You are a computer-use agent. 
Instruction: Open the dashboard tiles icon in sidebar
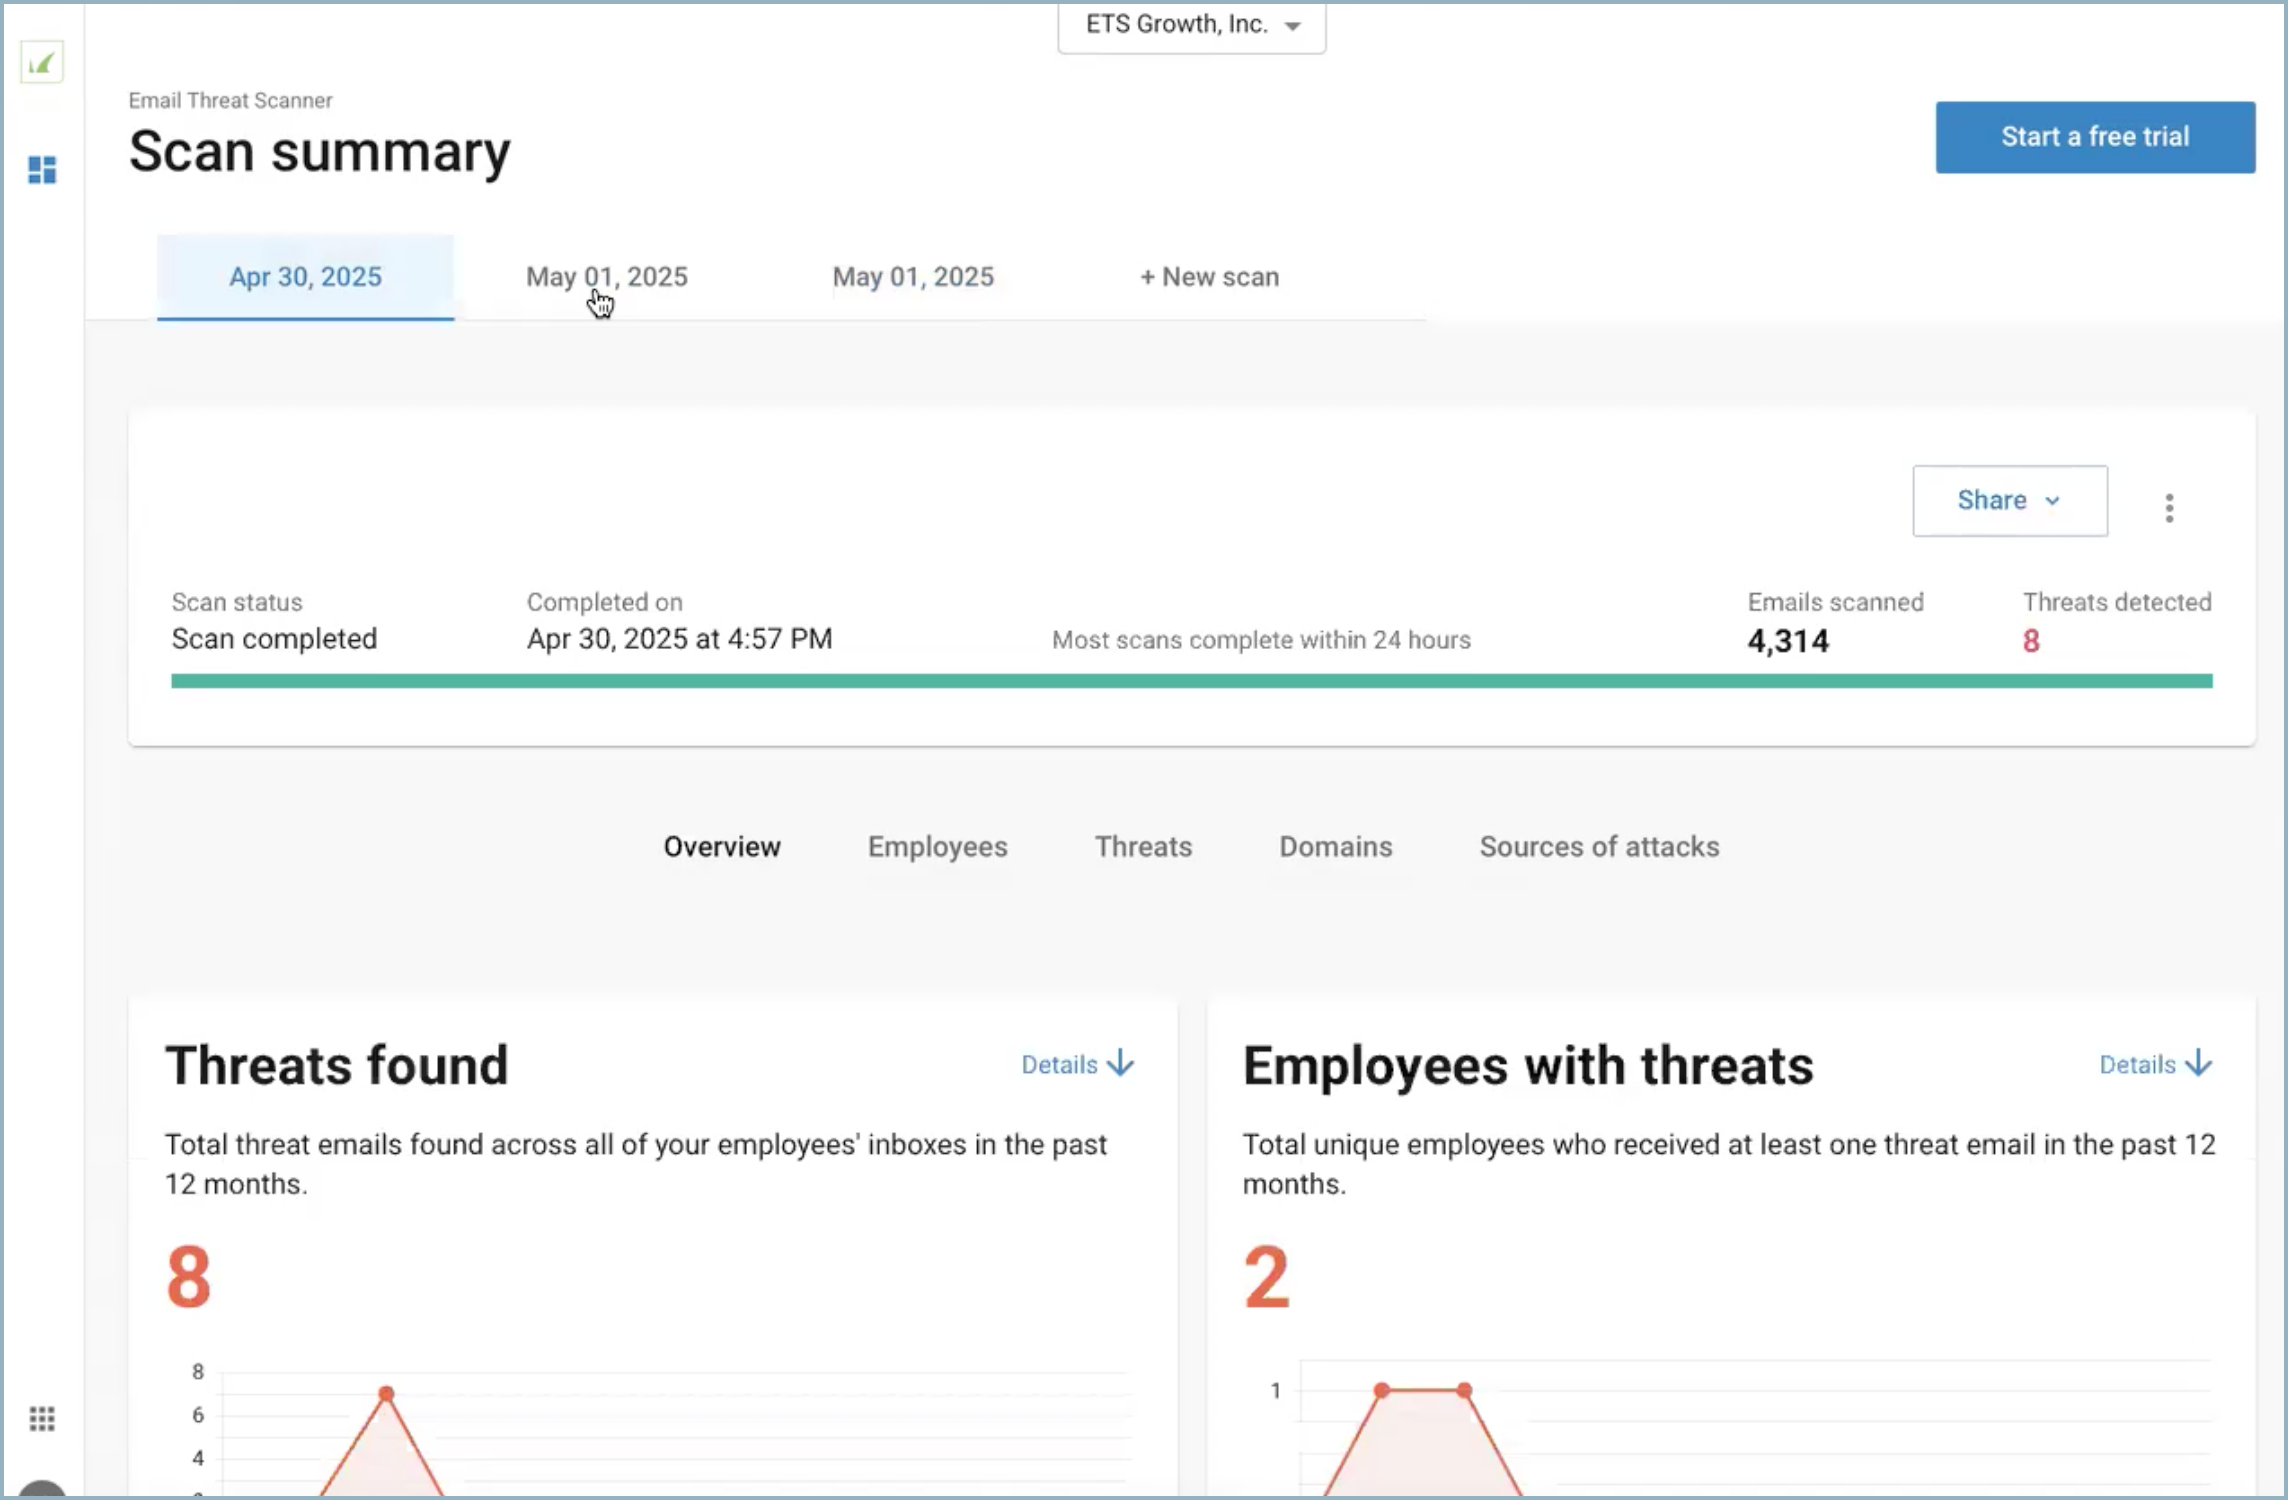point(42,170)
